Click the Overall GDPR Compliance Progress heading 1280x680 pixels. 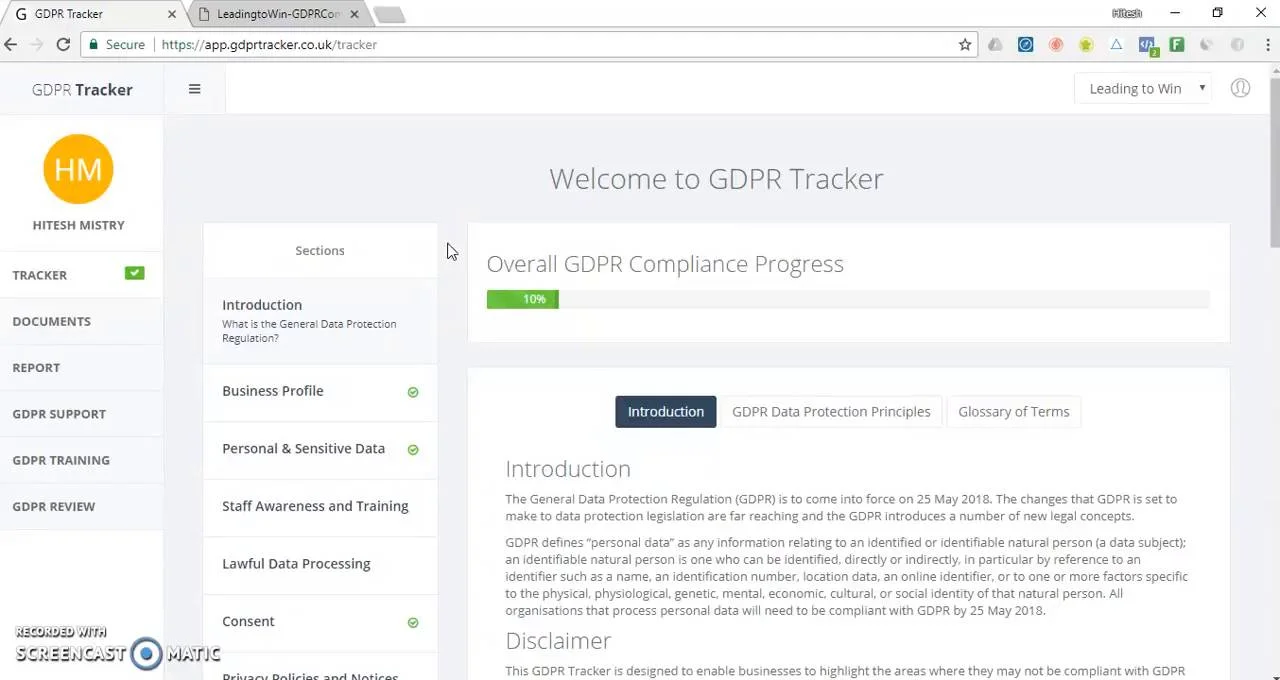(x=665, y=264)
